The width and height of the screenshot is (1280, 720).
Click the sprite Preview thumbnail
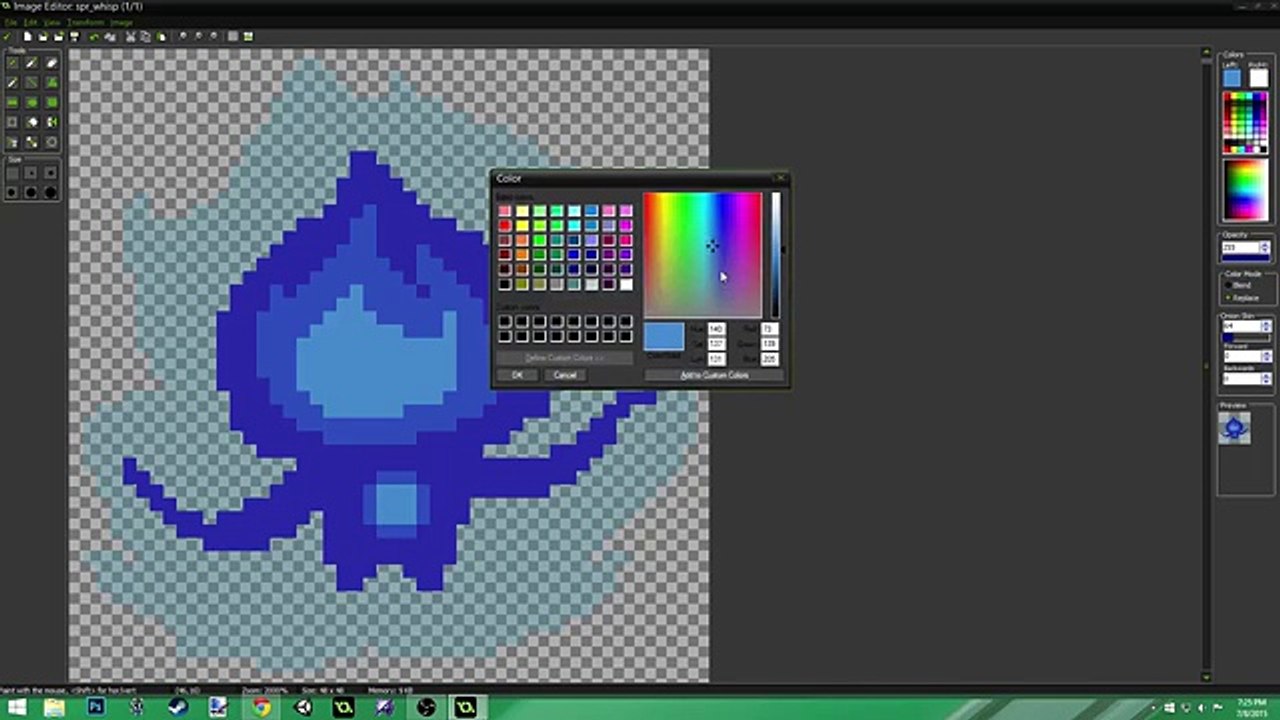[1235, 428]
